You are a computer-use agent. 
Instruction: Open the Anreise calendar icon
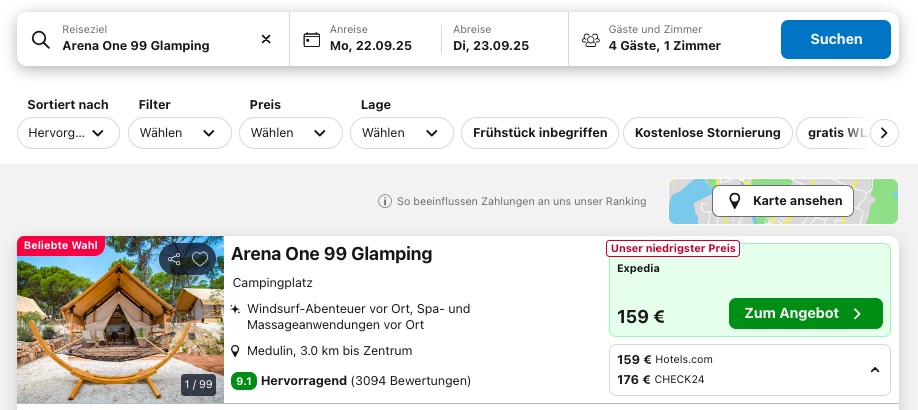coord(311,40)
